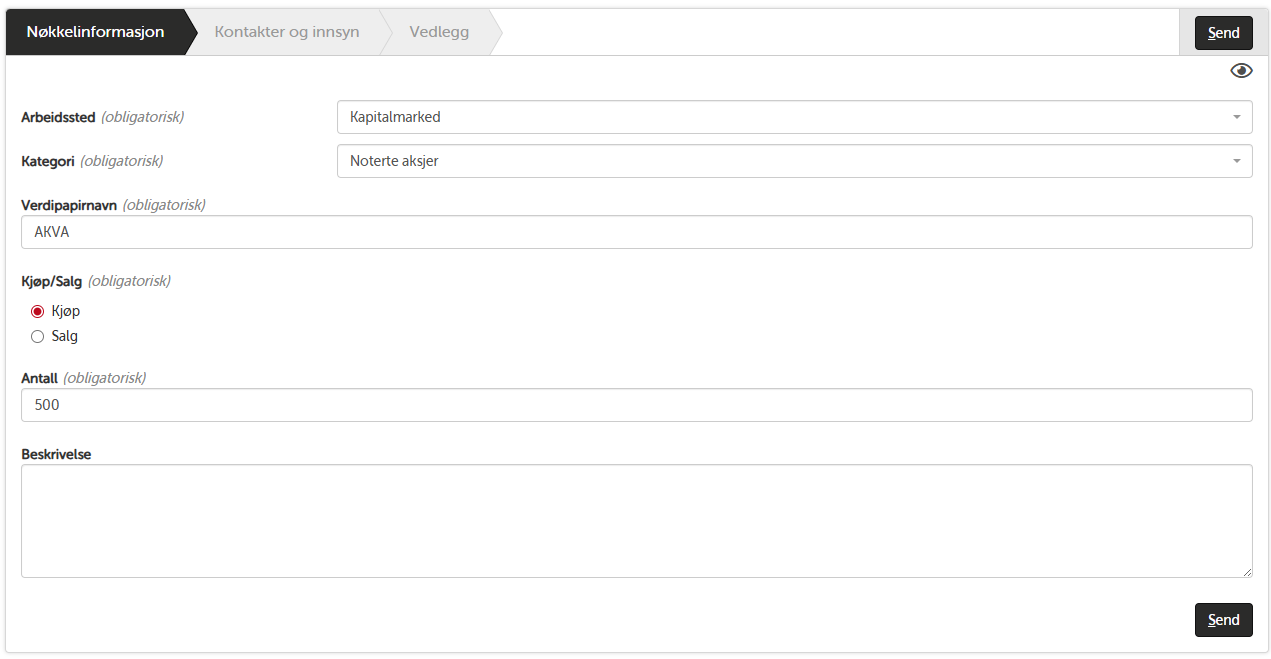Screen dimensions: 1271x659
Task: Go to the Vedlegg tab
Action: click(439, 32)
